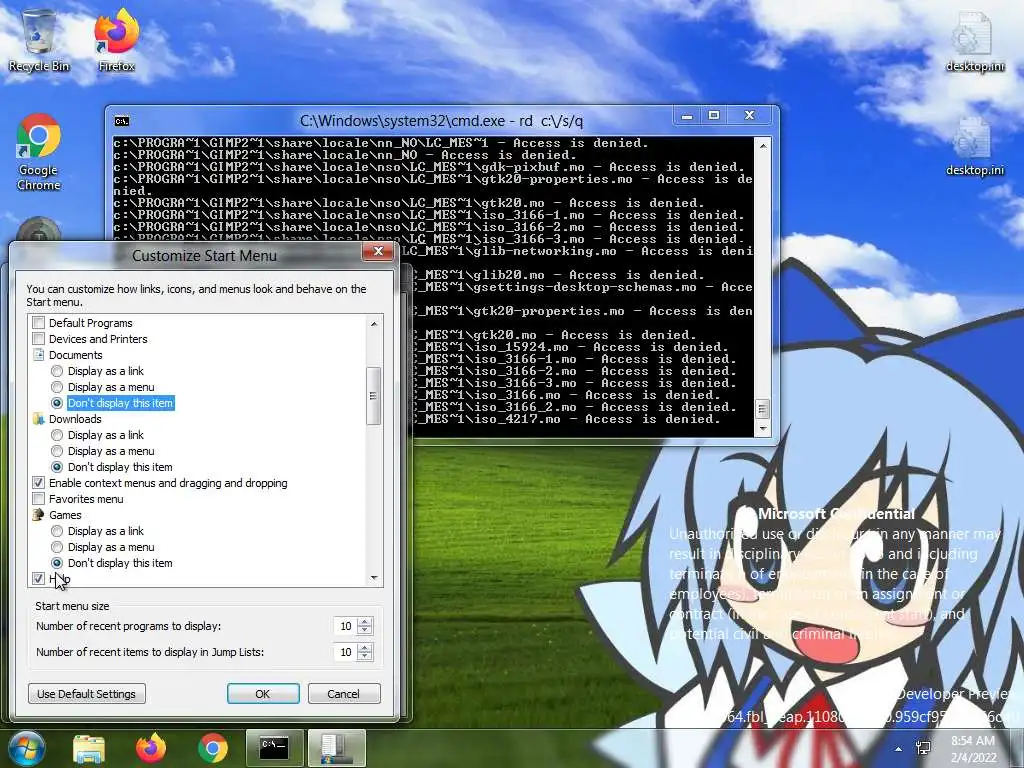Click the Downloads folder icon in the list
The image size is (1024, 768).
[x=39, y=419]
